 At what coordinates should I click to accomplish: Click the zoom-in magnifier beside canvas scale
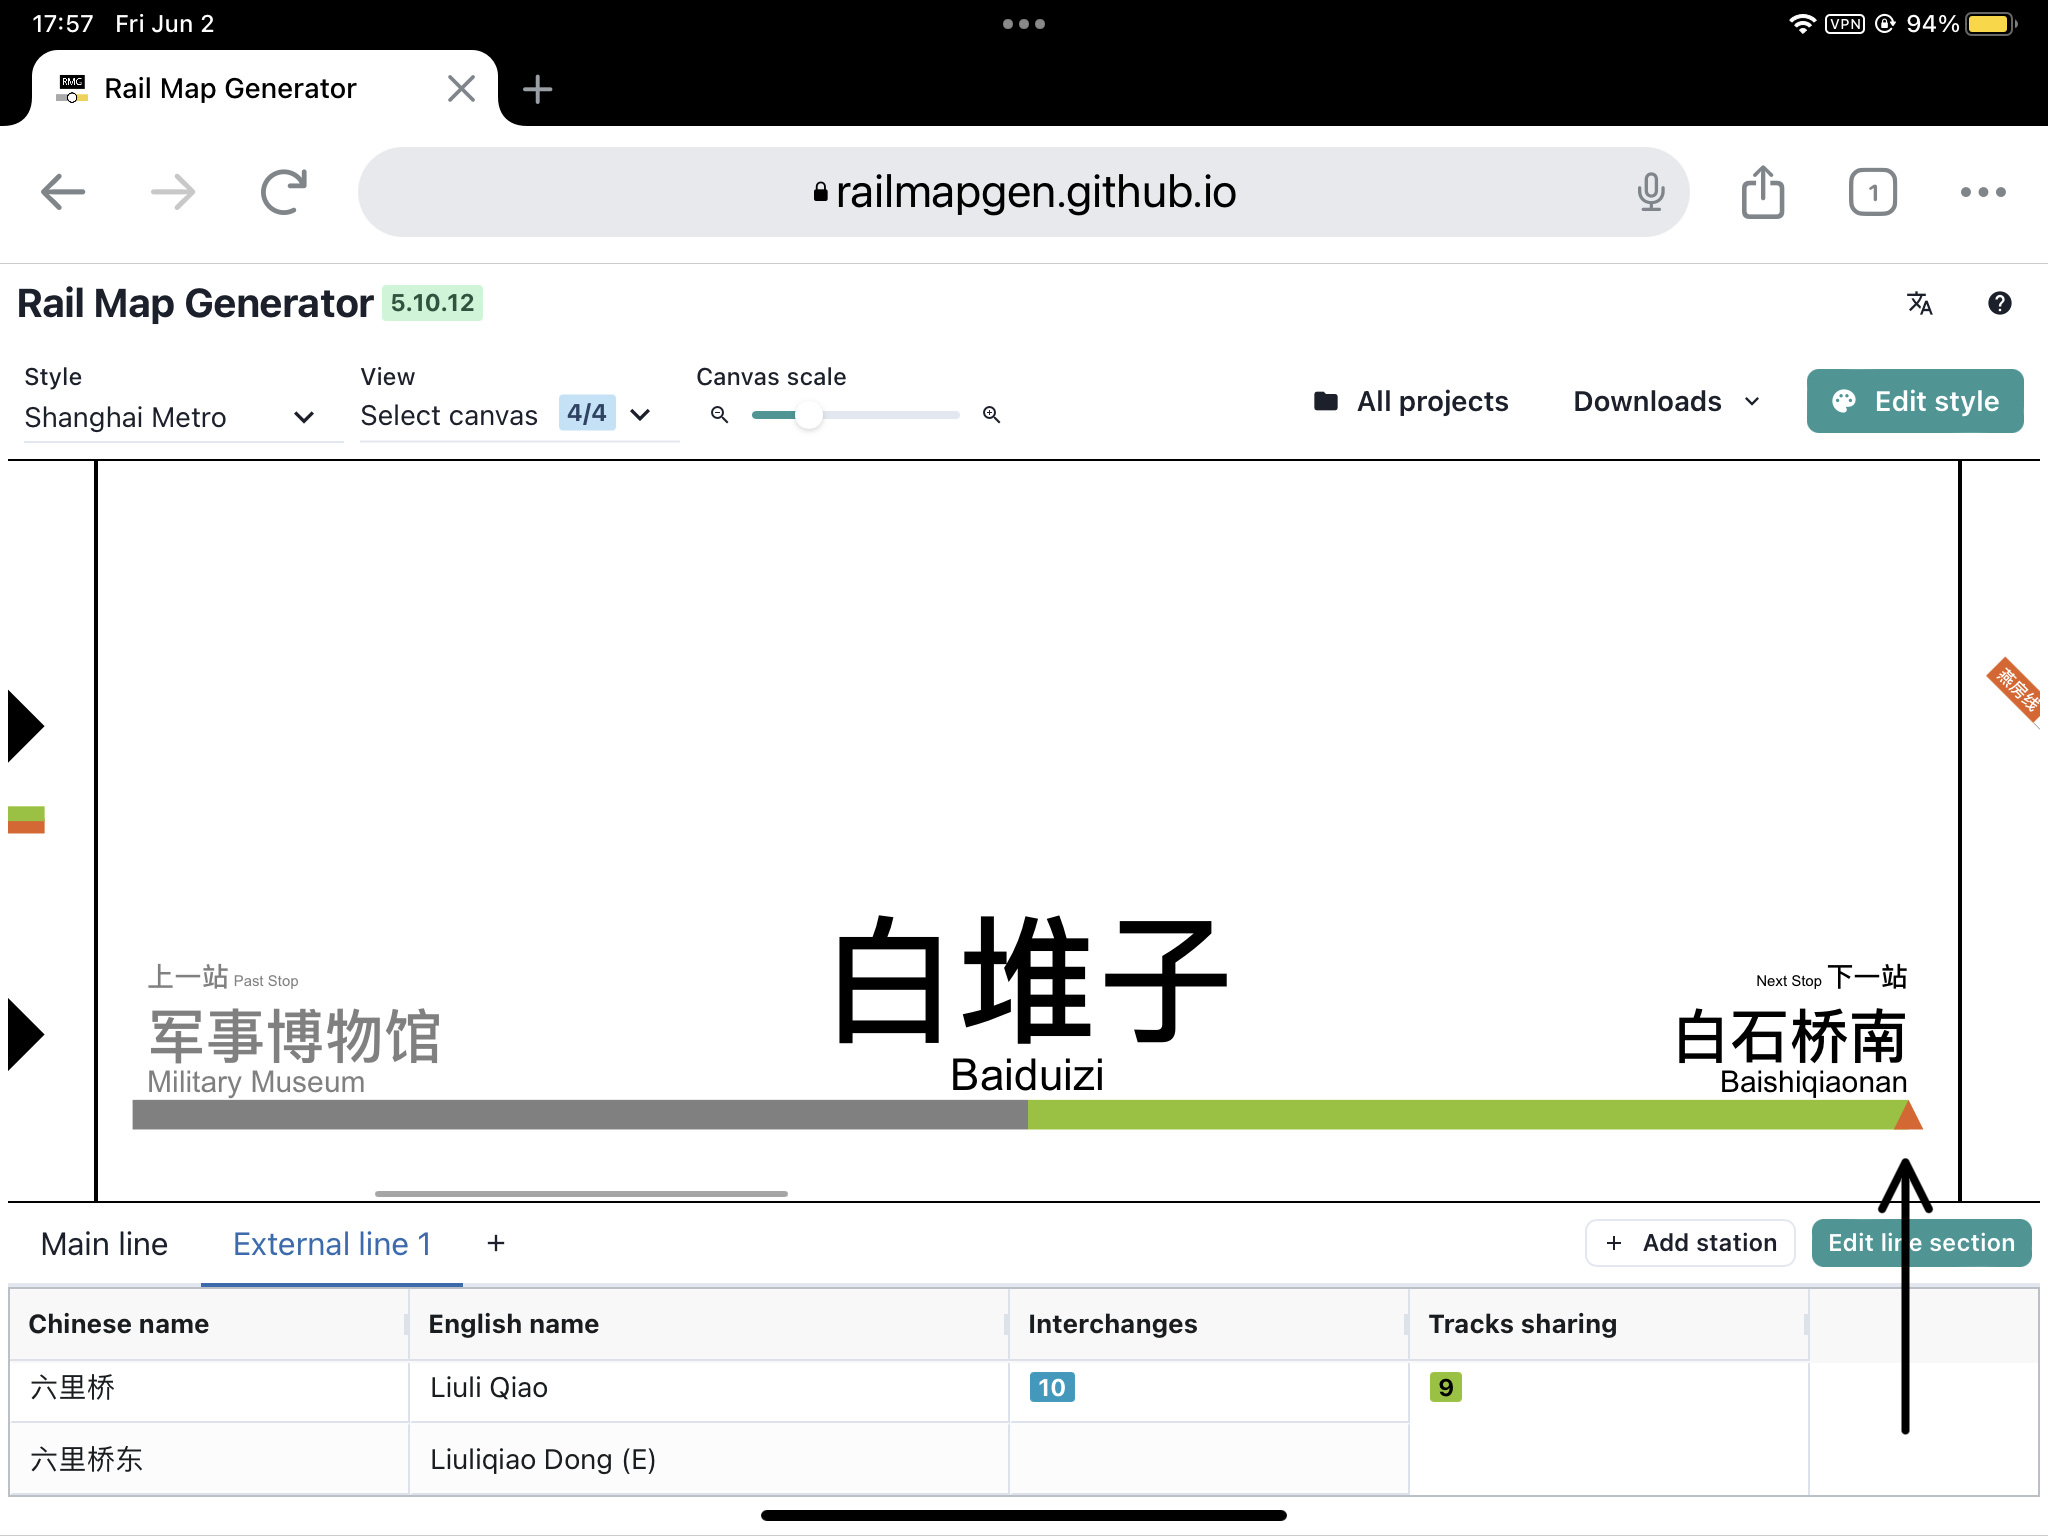pos(991,414)
